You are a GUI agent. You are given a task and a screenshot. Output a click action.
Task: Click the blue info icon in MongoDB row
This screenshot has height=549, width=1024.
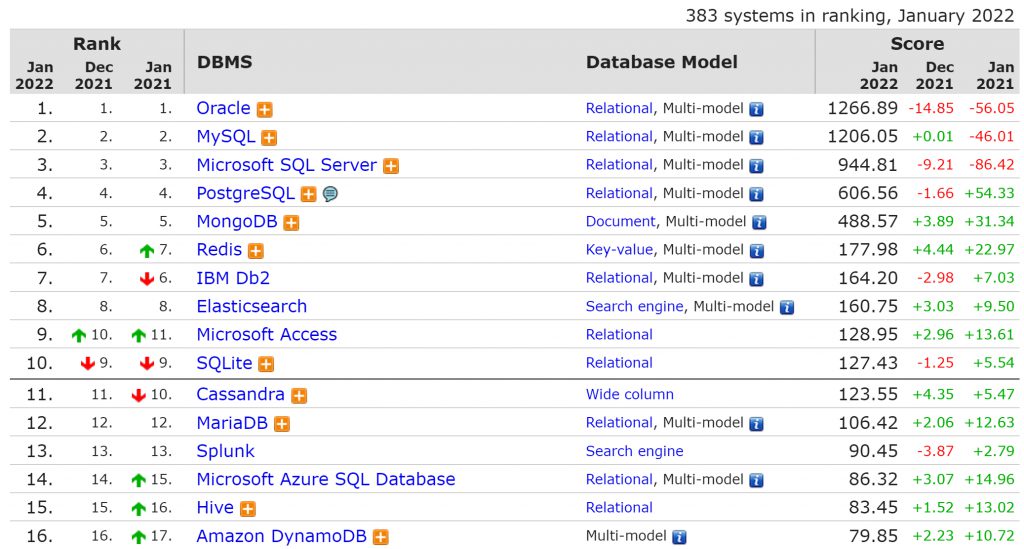click(759, 223)
